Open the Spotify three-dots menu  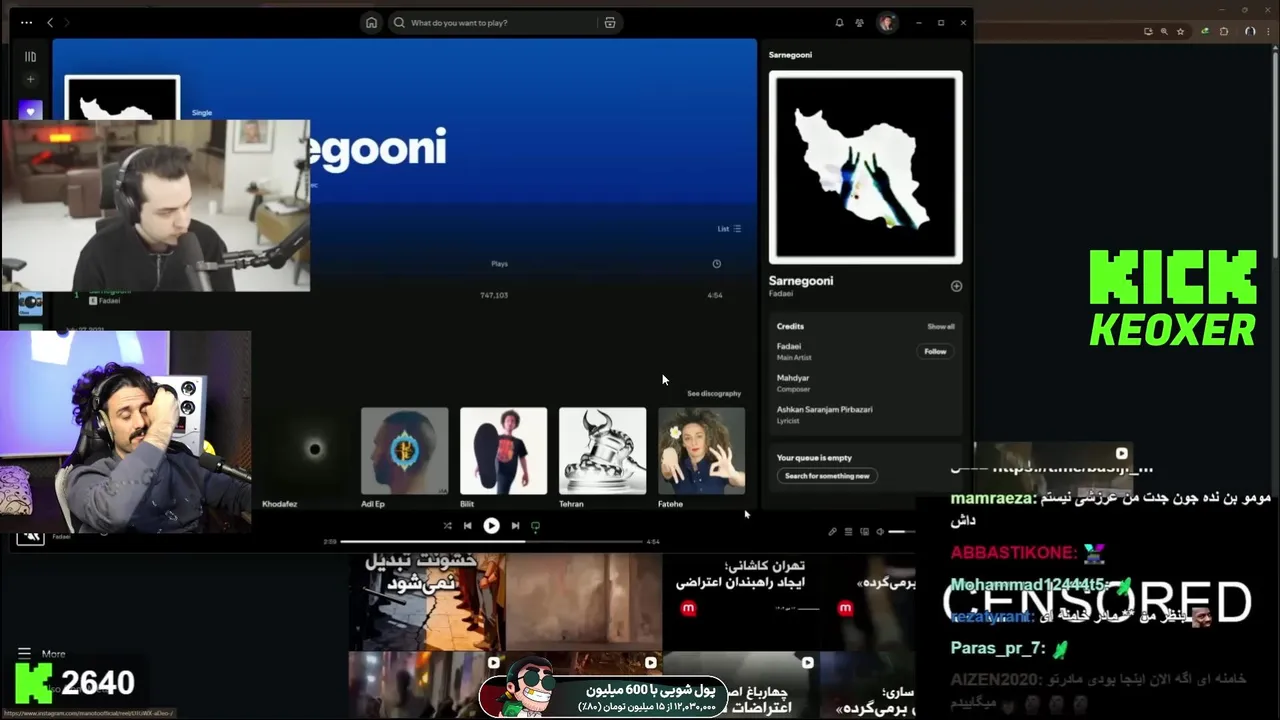pyautogui.click(x=26, y=22)
